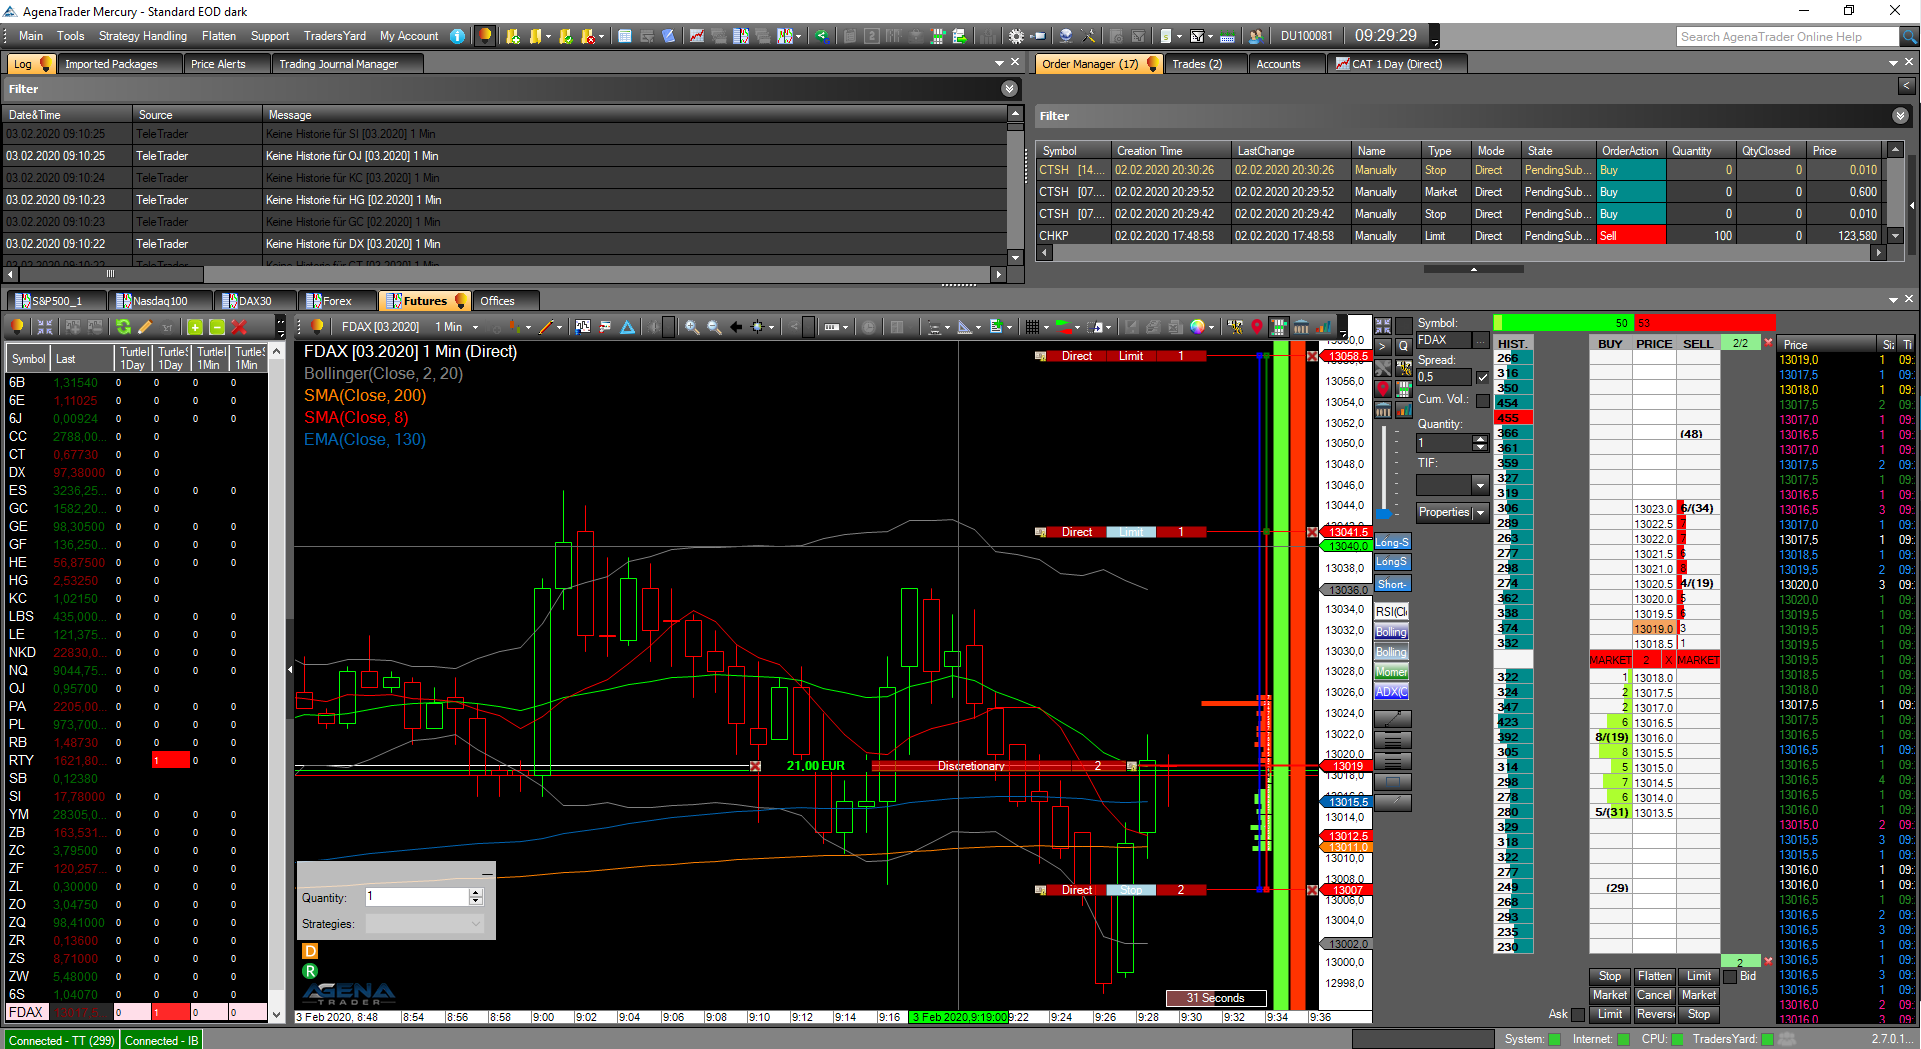Click the settings gear icon in main toolbar
1921x1049 pixels.
(x=1016, y=36)
